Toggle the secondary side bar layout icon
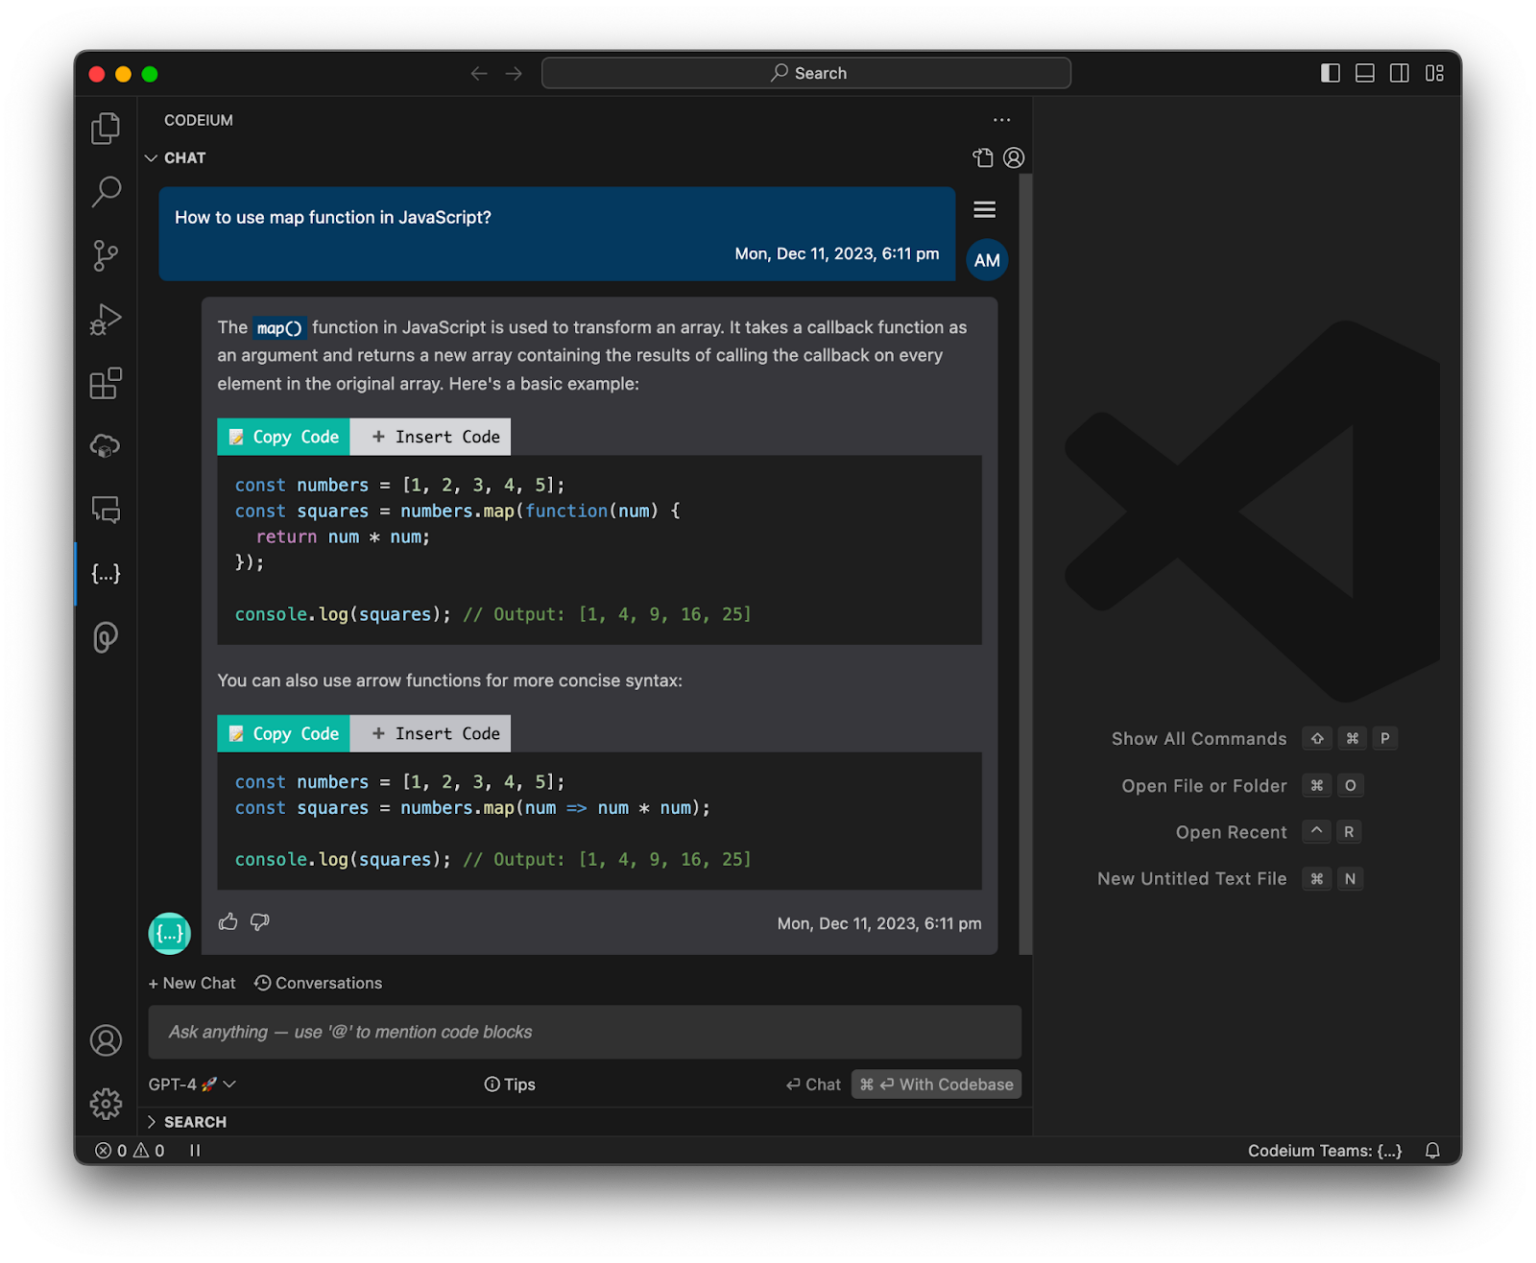 [x=1399, y=73]
